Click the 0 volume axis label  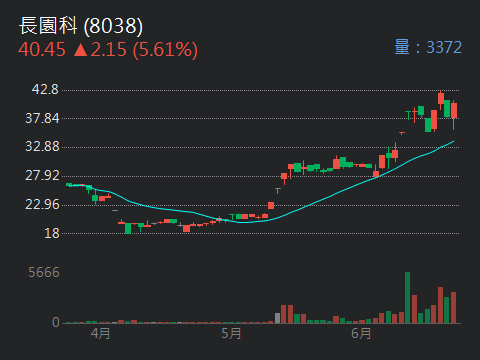point(56,322)
